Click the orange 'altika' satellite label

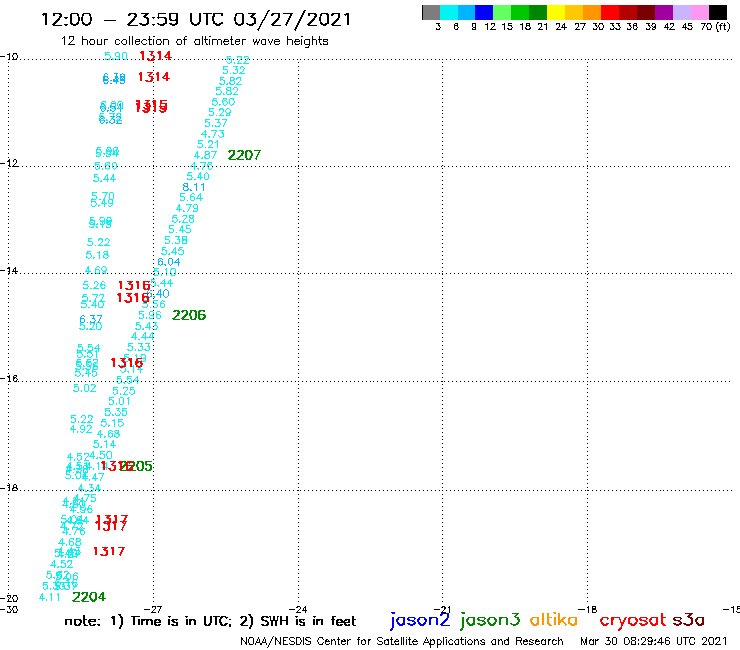(x=554, y=619)
